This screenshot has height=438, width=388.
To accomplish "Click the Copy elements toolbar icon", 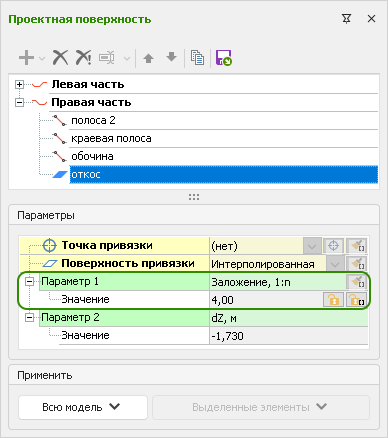I will (197, 58).
